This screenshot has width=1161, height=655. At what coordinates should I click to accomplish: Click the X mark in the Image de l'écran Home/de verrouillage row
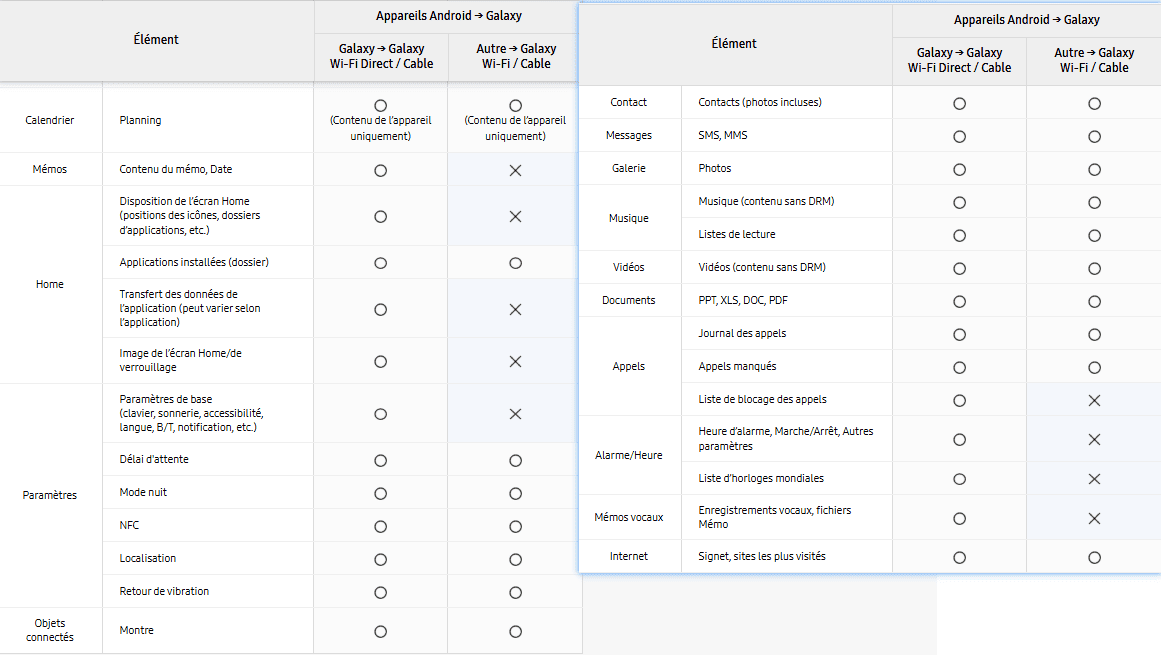pyautogui.click(x=515, y=361)
